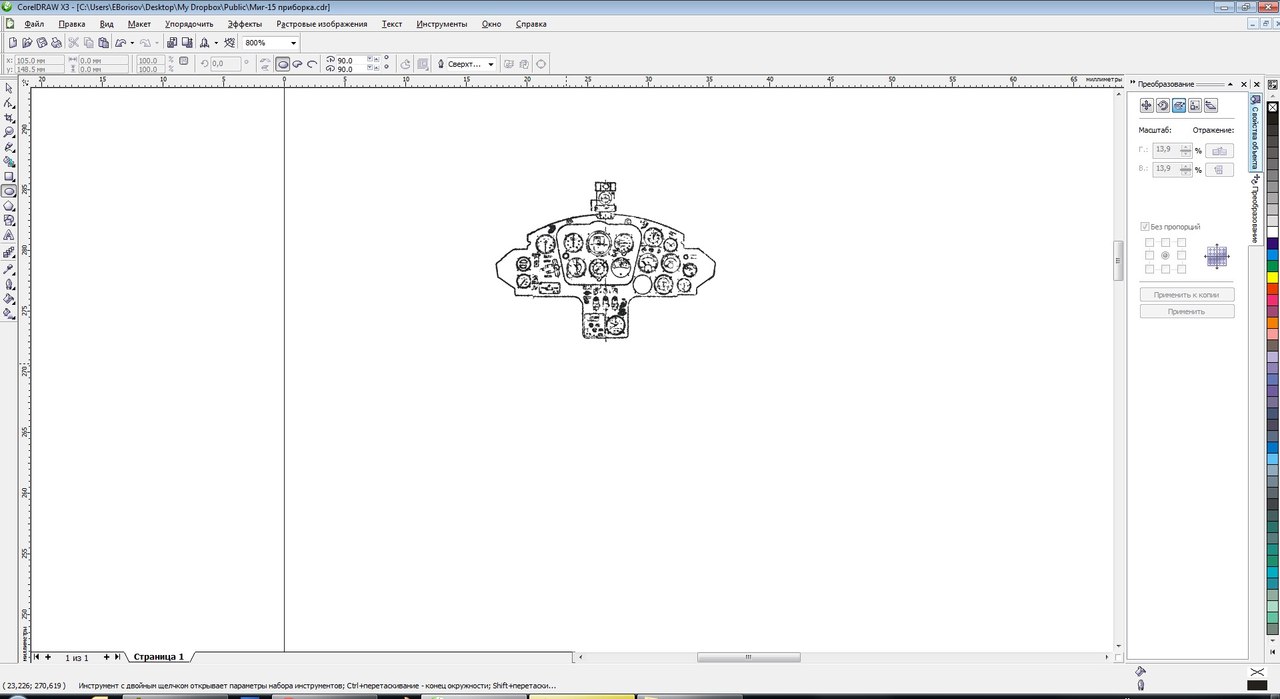1280x699 pixels.
Task: Select the Text tool
Action: [x=9, y=235]
